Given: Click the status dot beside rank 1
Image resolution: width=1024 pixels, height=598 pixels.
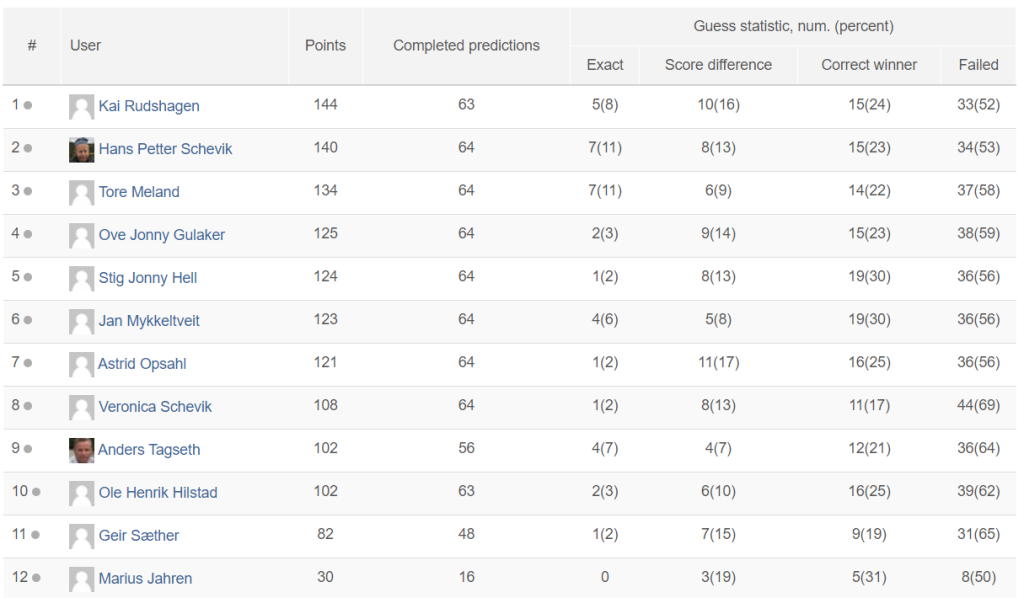Looking at the screenshot, I should [x=28, y=105].
